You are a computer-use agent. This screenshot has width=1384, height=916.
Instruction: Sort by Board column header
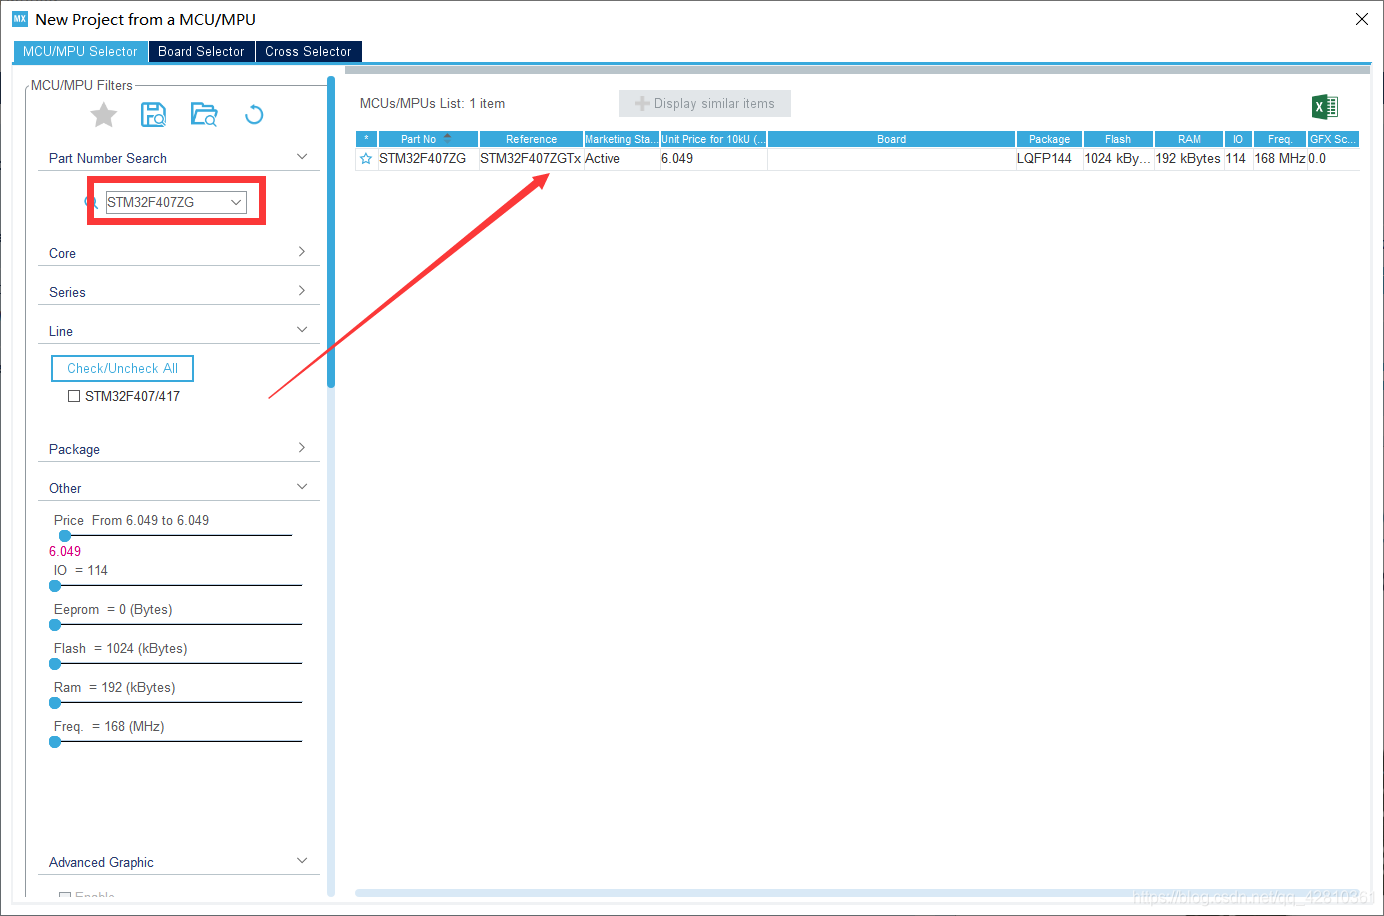(x=891, y=139)
